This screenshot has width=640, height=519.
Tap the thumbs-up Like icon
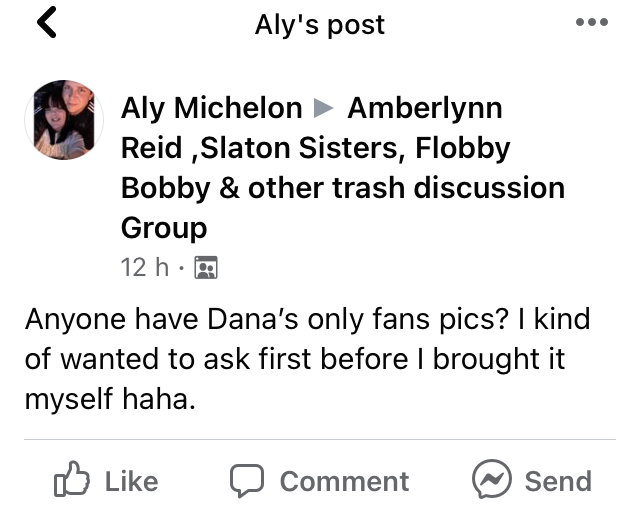click(72, 479)
